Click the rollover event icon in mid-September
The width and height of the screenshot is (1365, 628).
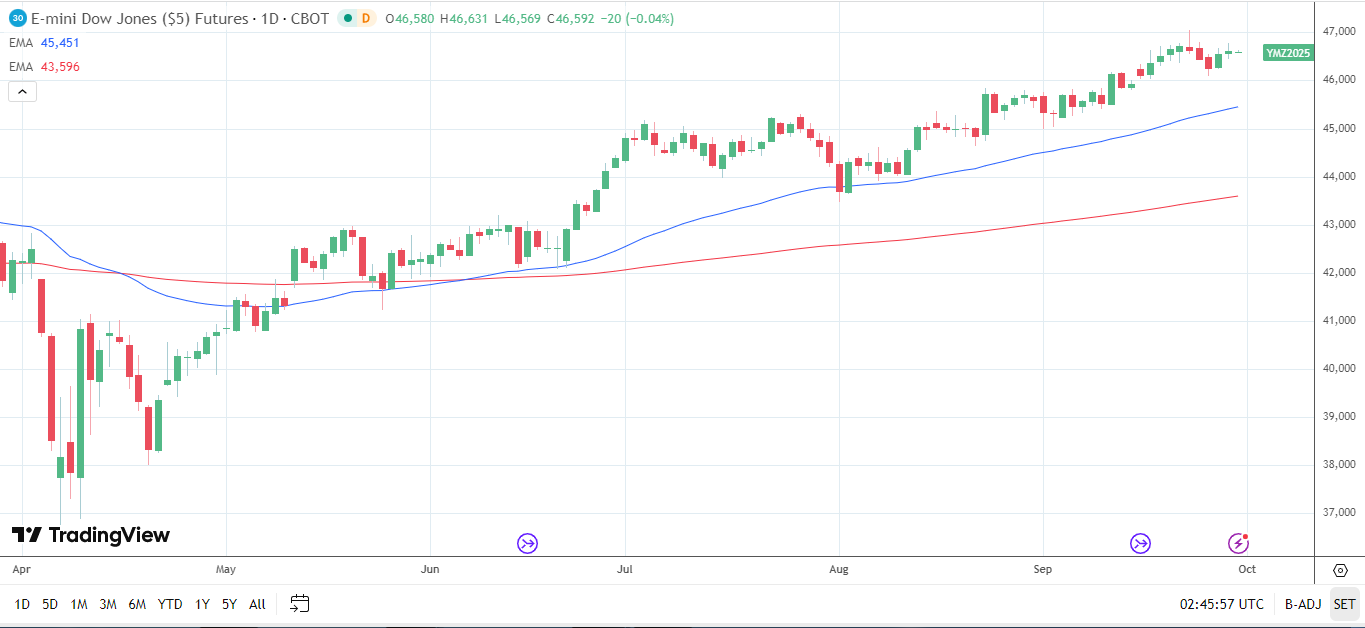point(1140,543)
